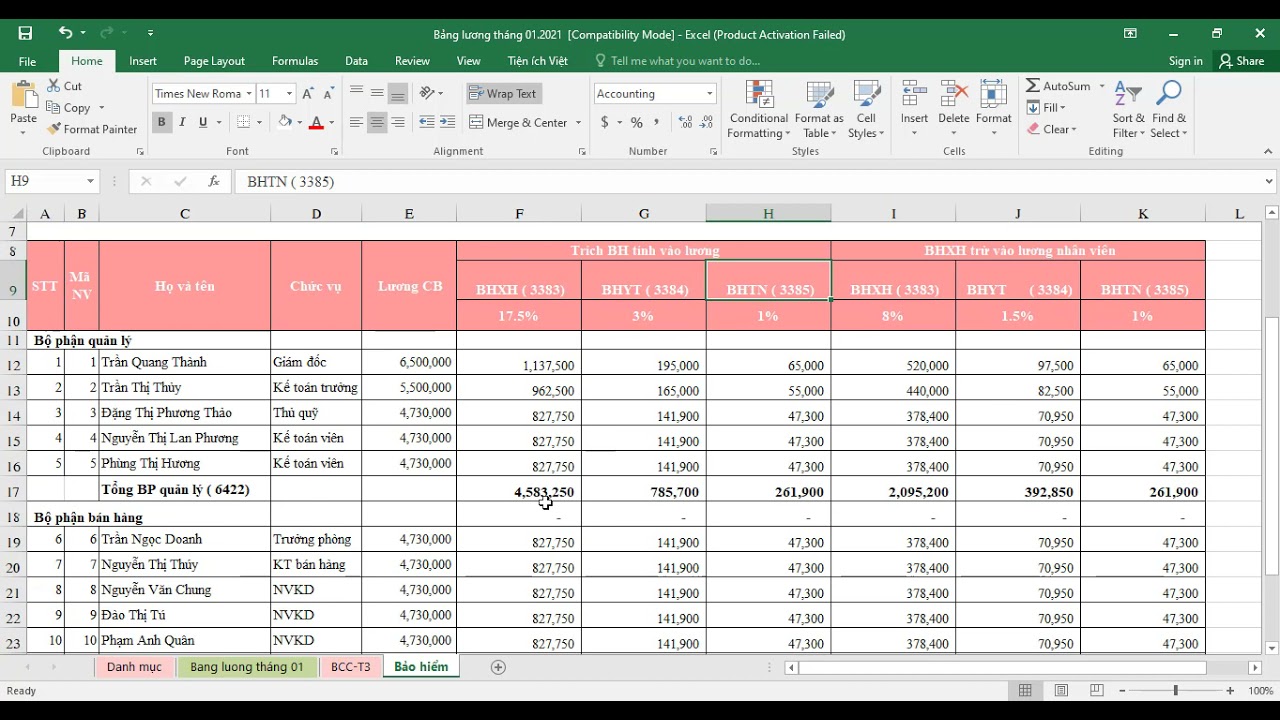Open the font name dropdown Times New Roman
The height and width of the screenshot is (720, 1280).
pyautogui.click(x=248, y=94)
